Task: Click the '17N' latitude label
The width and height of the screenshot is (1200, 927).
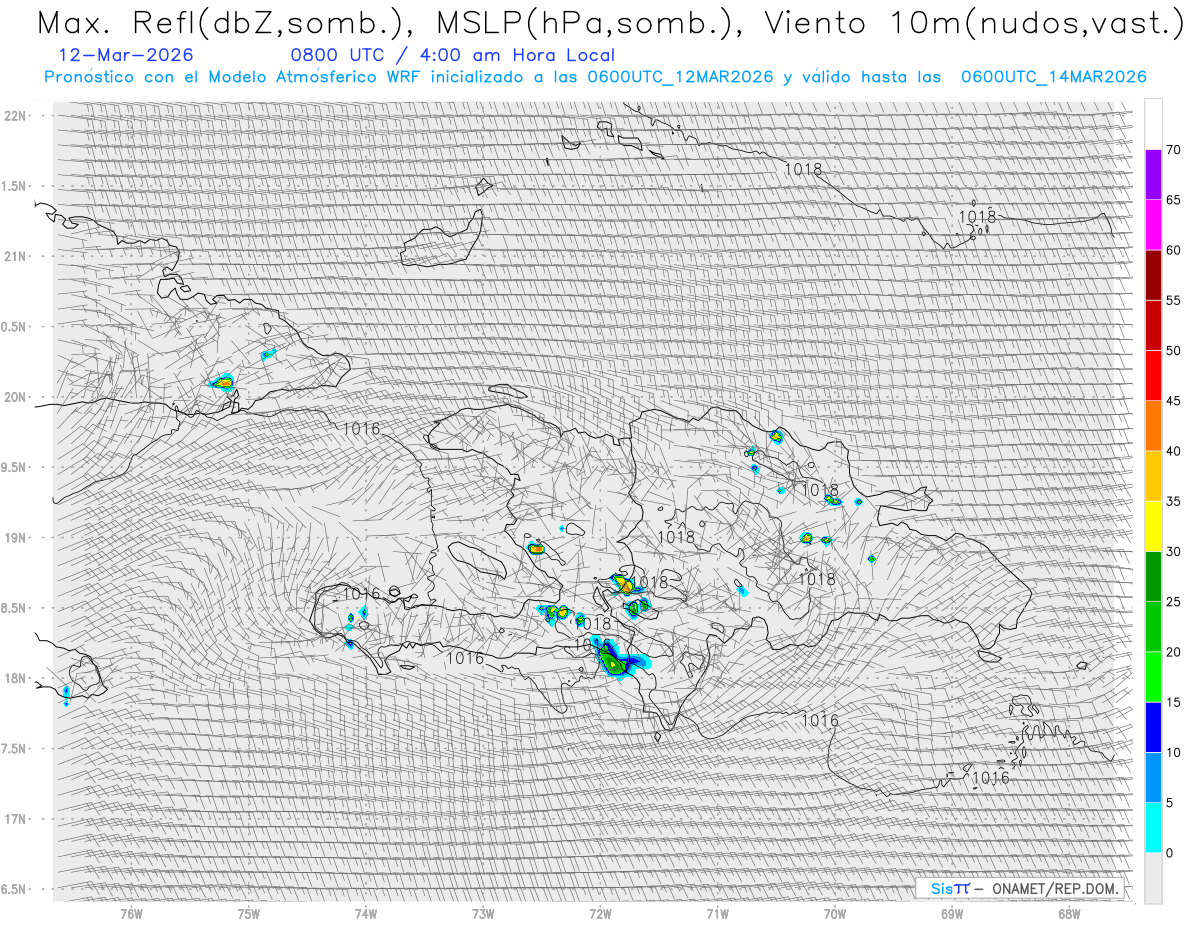Action: click(16, 819)
